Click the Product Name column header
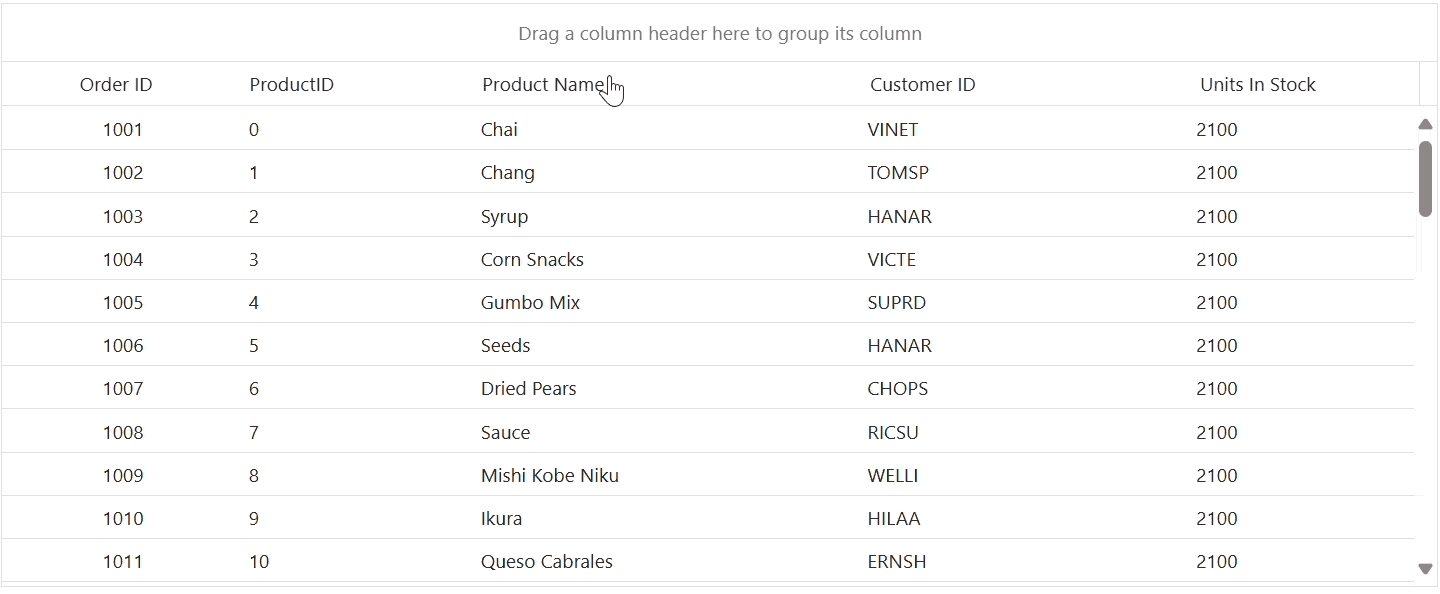Image resolution: width=1440 pixels, height=594 pixels. (x=542, y=85)
